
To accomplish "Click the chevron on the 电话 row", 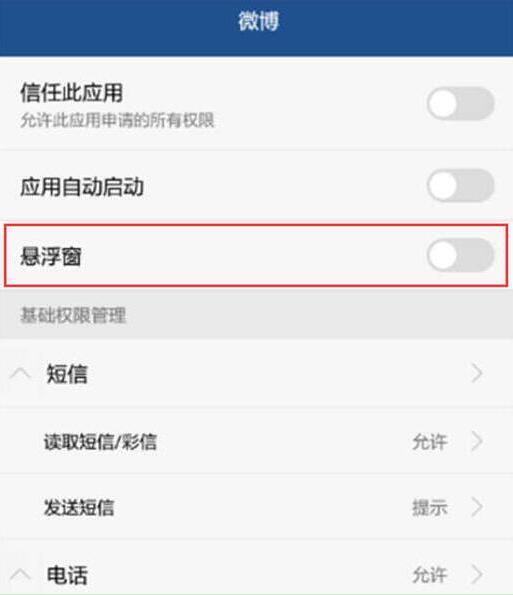I will pos(477,574).
